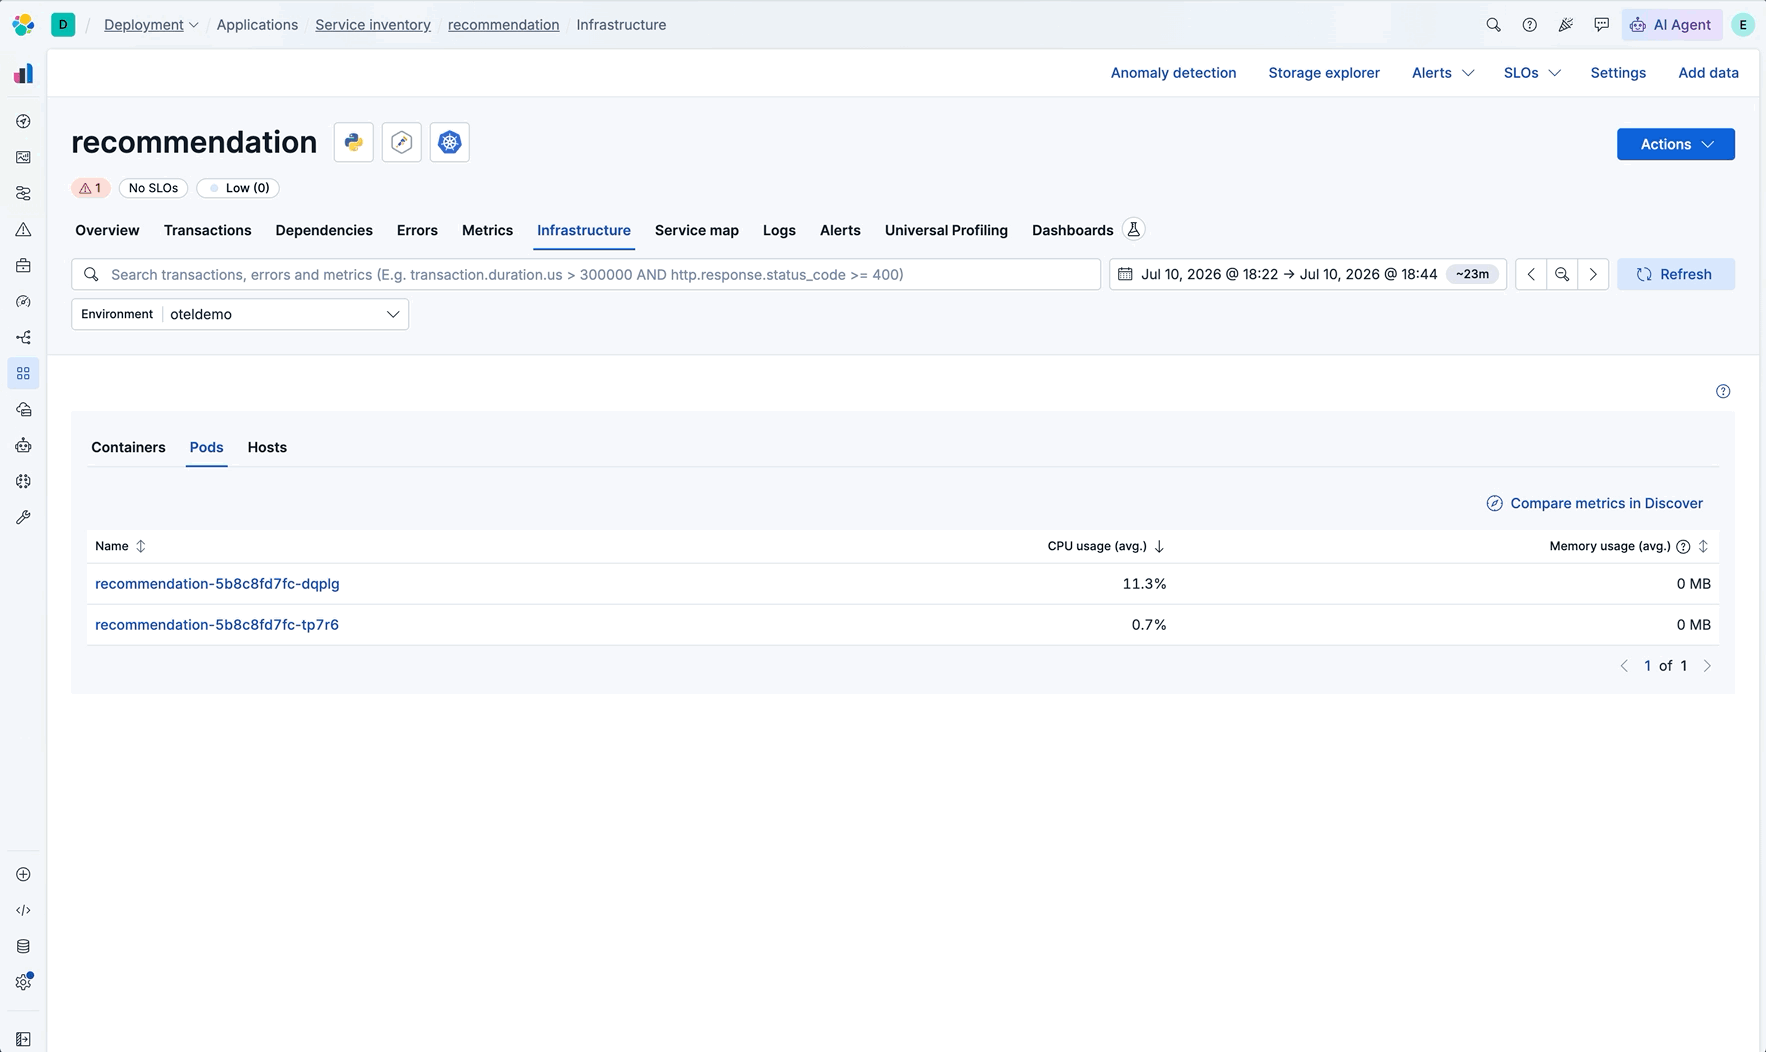Step to the next time window
The width and height of the screenshot is (1766, 1052).
[x=1592, y=274]
